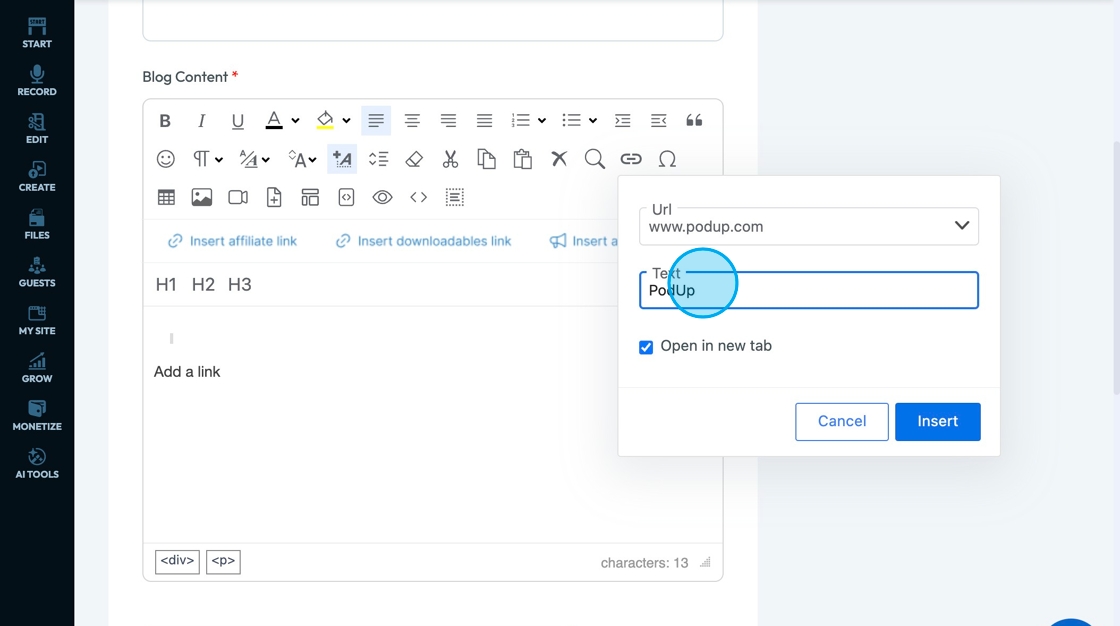Open My Site in sidebar
1120x626 pixels.
tap(37, 320)
